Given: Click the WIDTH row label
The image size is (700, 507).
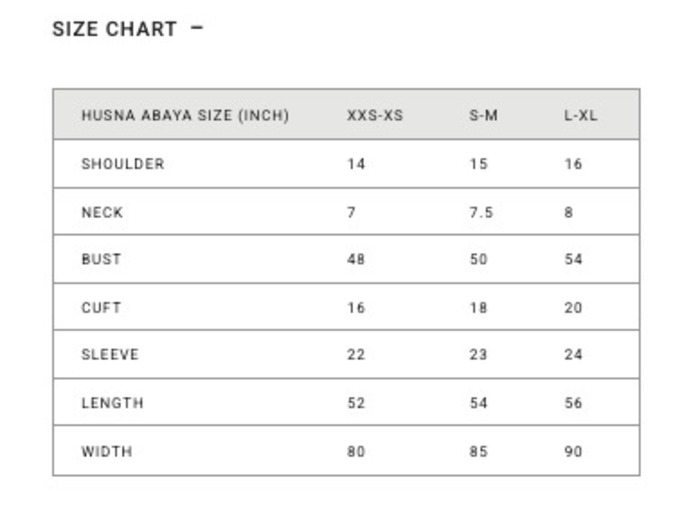Looking at the screenshot, I should pos(106,451).
